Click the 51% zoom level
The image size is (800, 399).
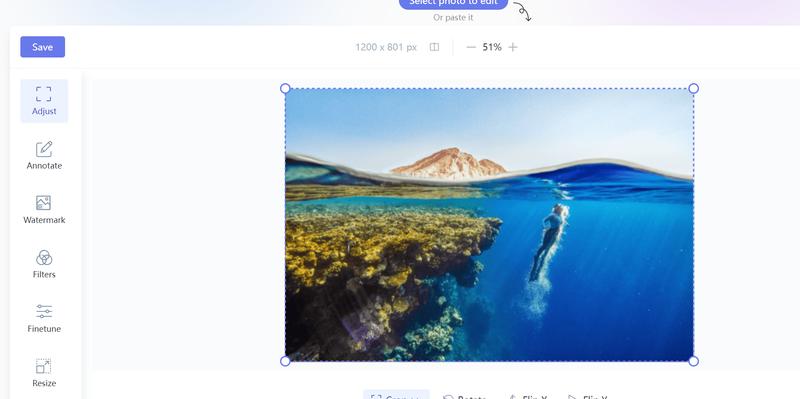point(492,47)
